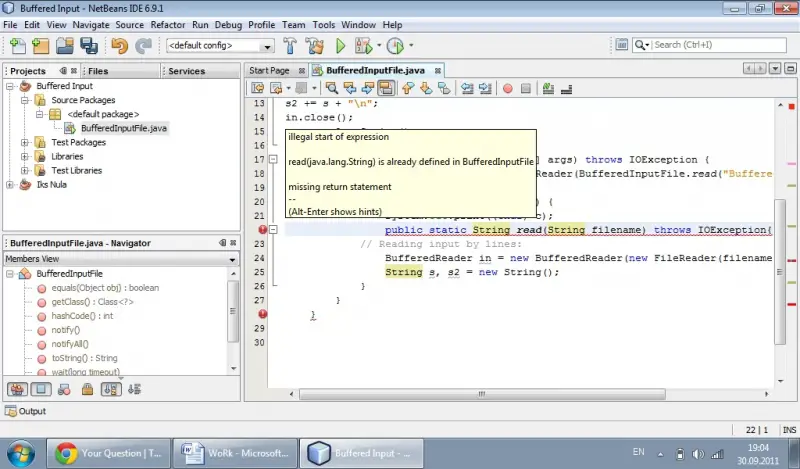The width and height of the screenshot is (800, 469).
Task: Expand the Iks Nula project node
Action: click(10, 185)
